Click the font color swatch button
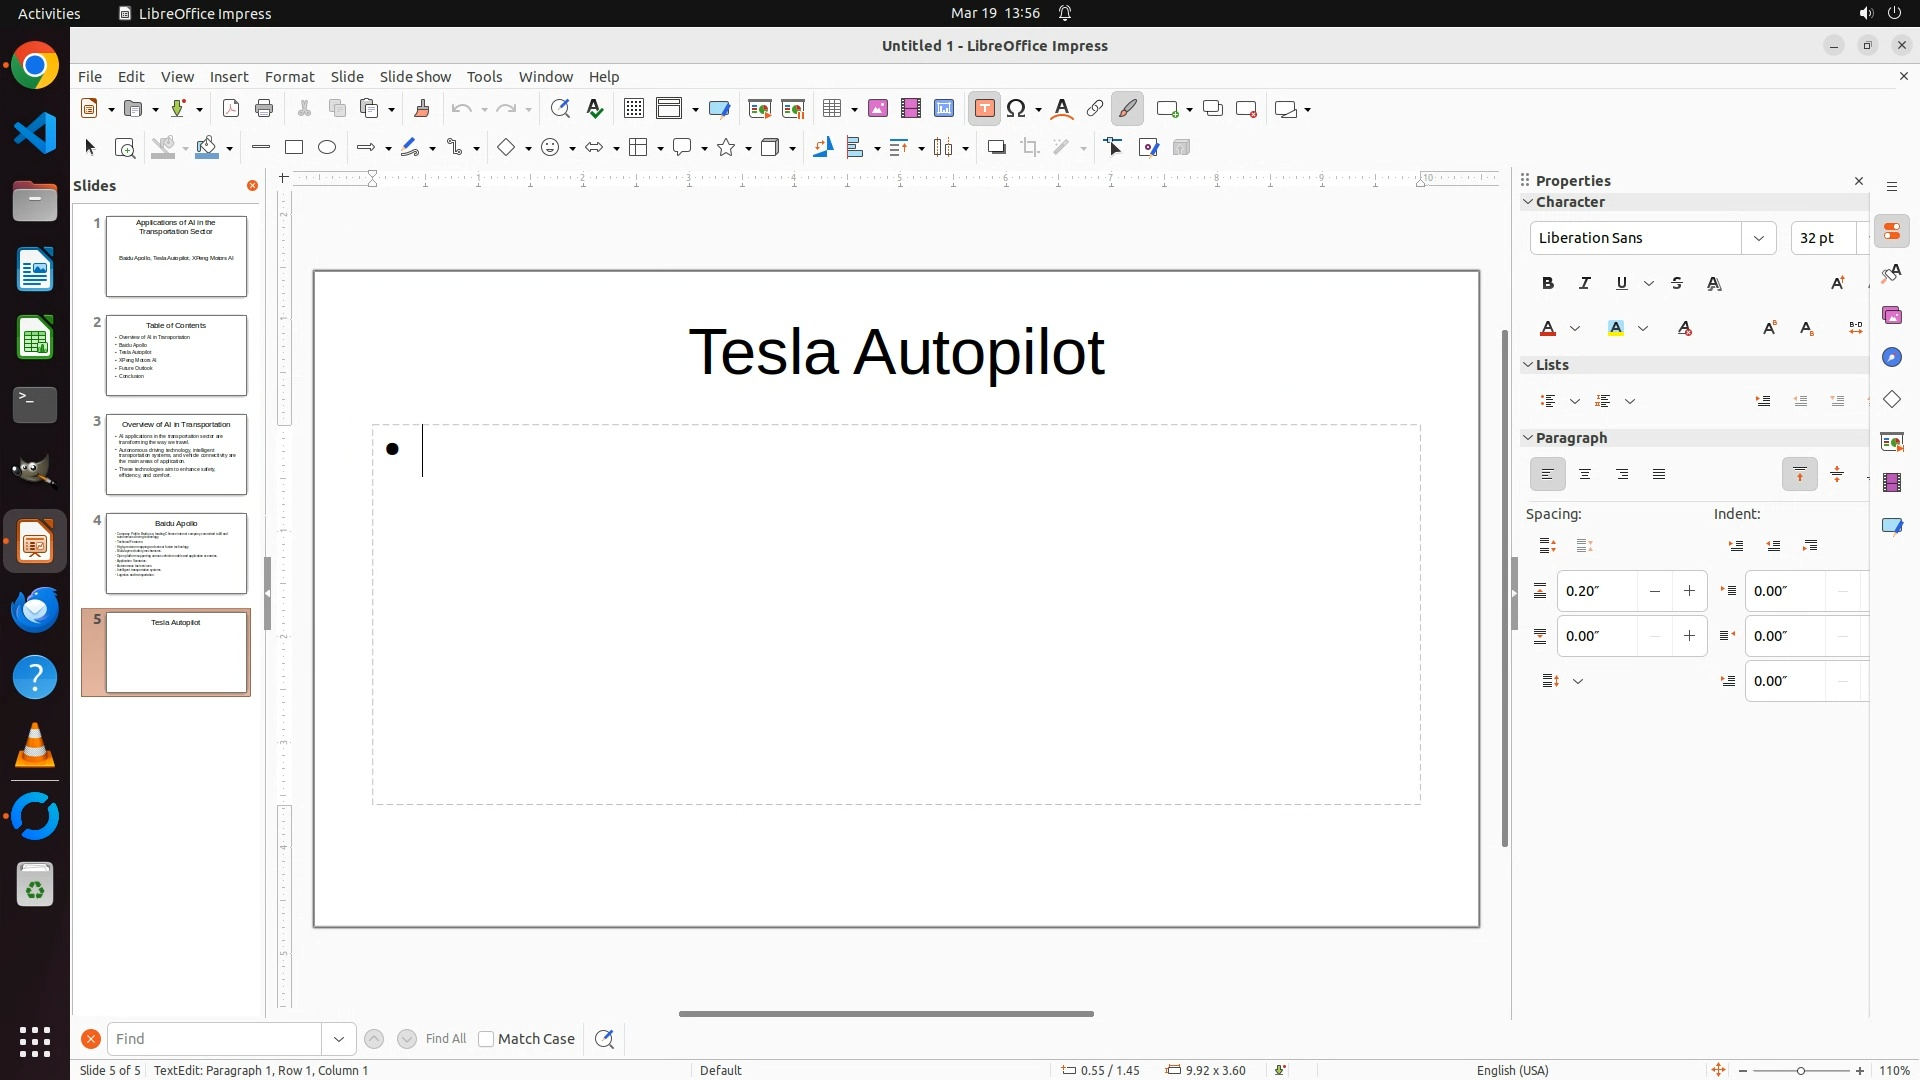 point(1548,329)
